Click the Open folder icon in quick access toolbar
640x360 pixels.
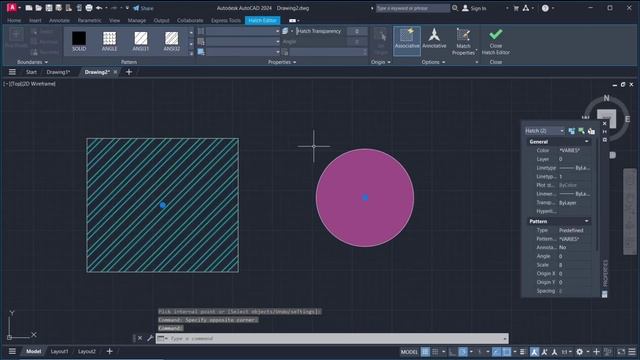pos(39,8)
